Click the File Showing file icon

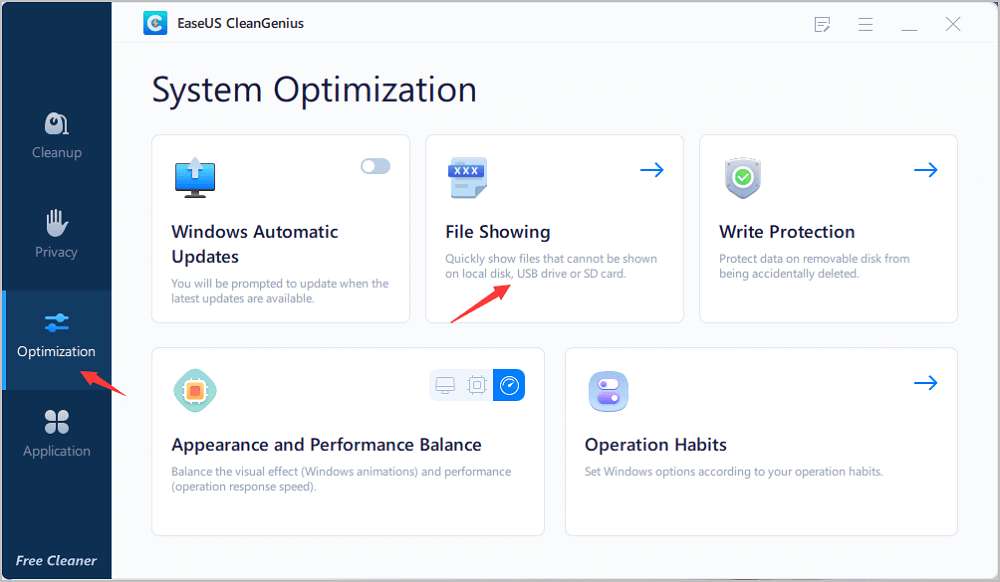coord(466,178)
